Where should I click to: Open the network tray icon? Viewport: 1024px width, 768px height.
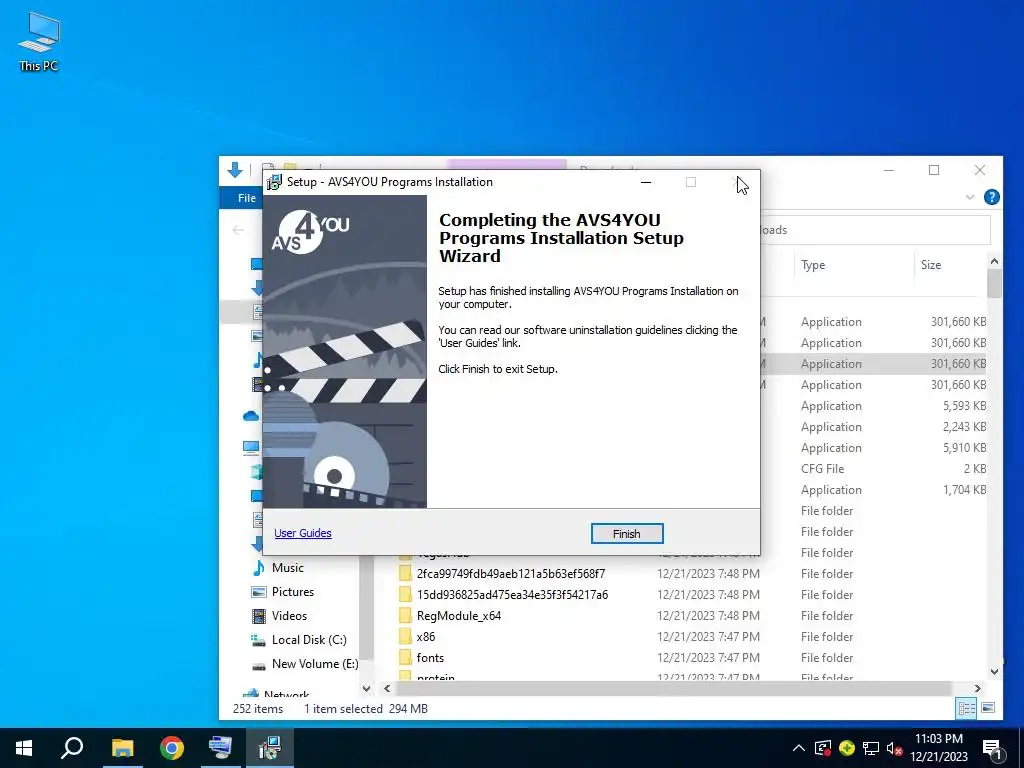(871, 748)
